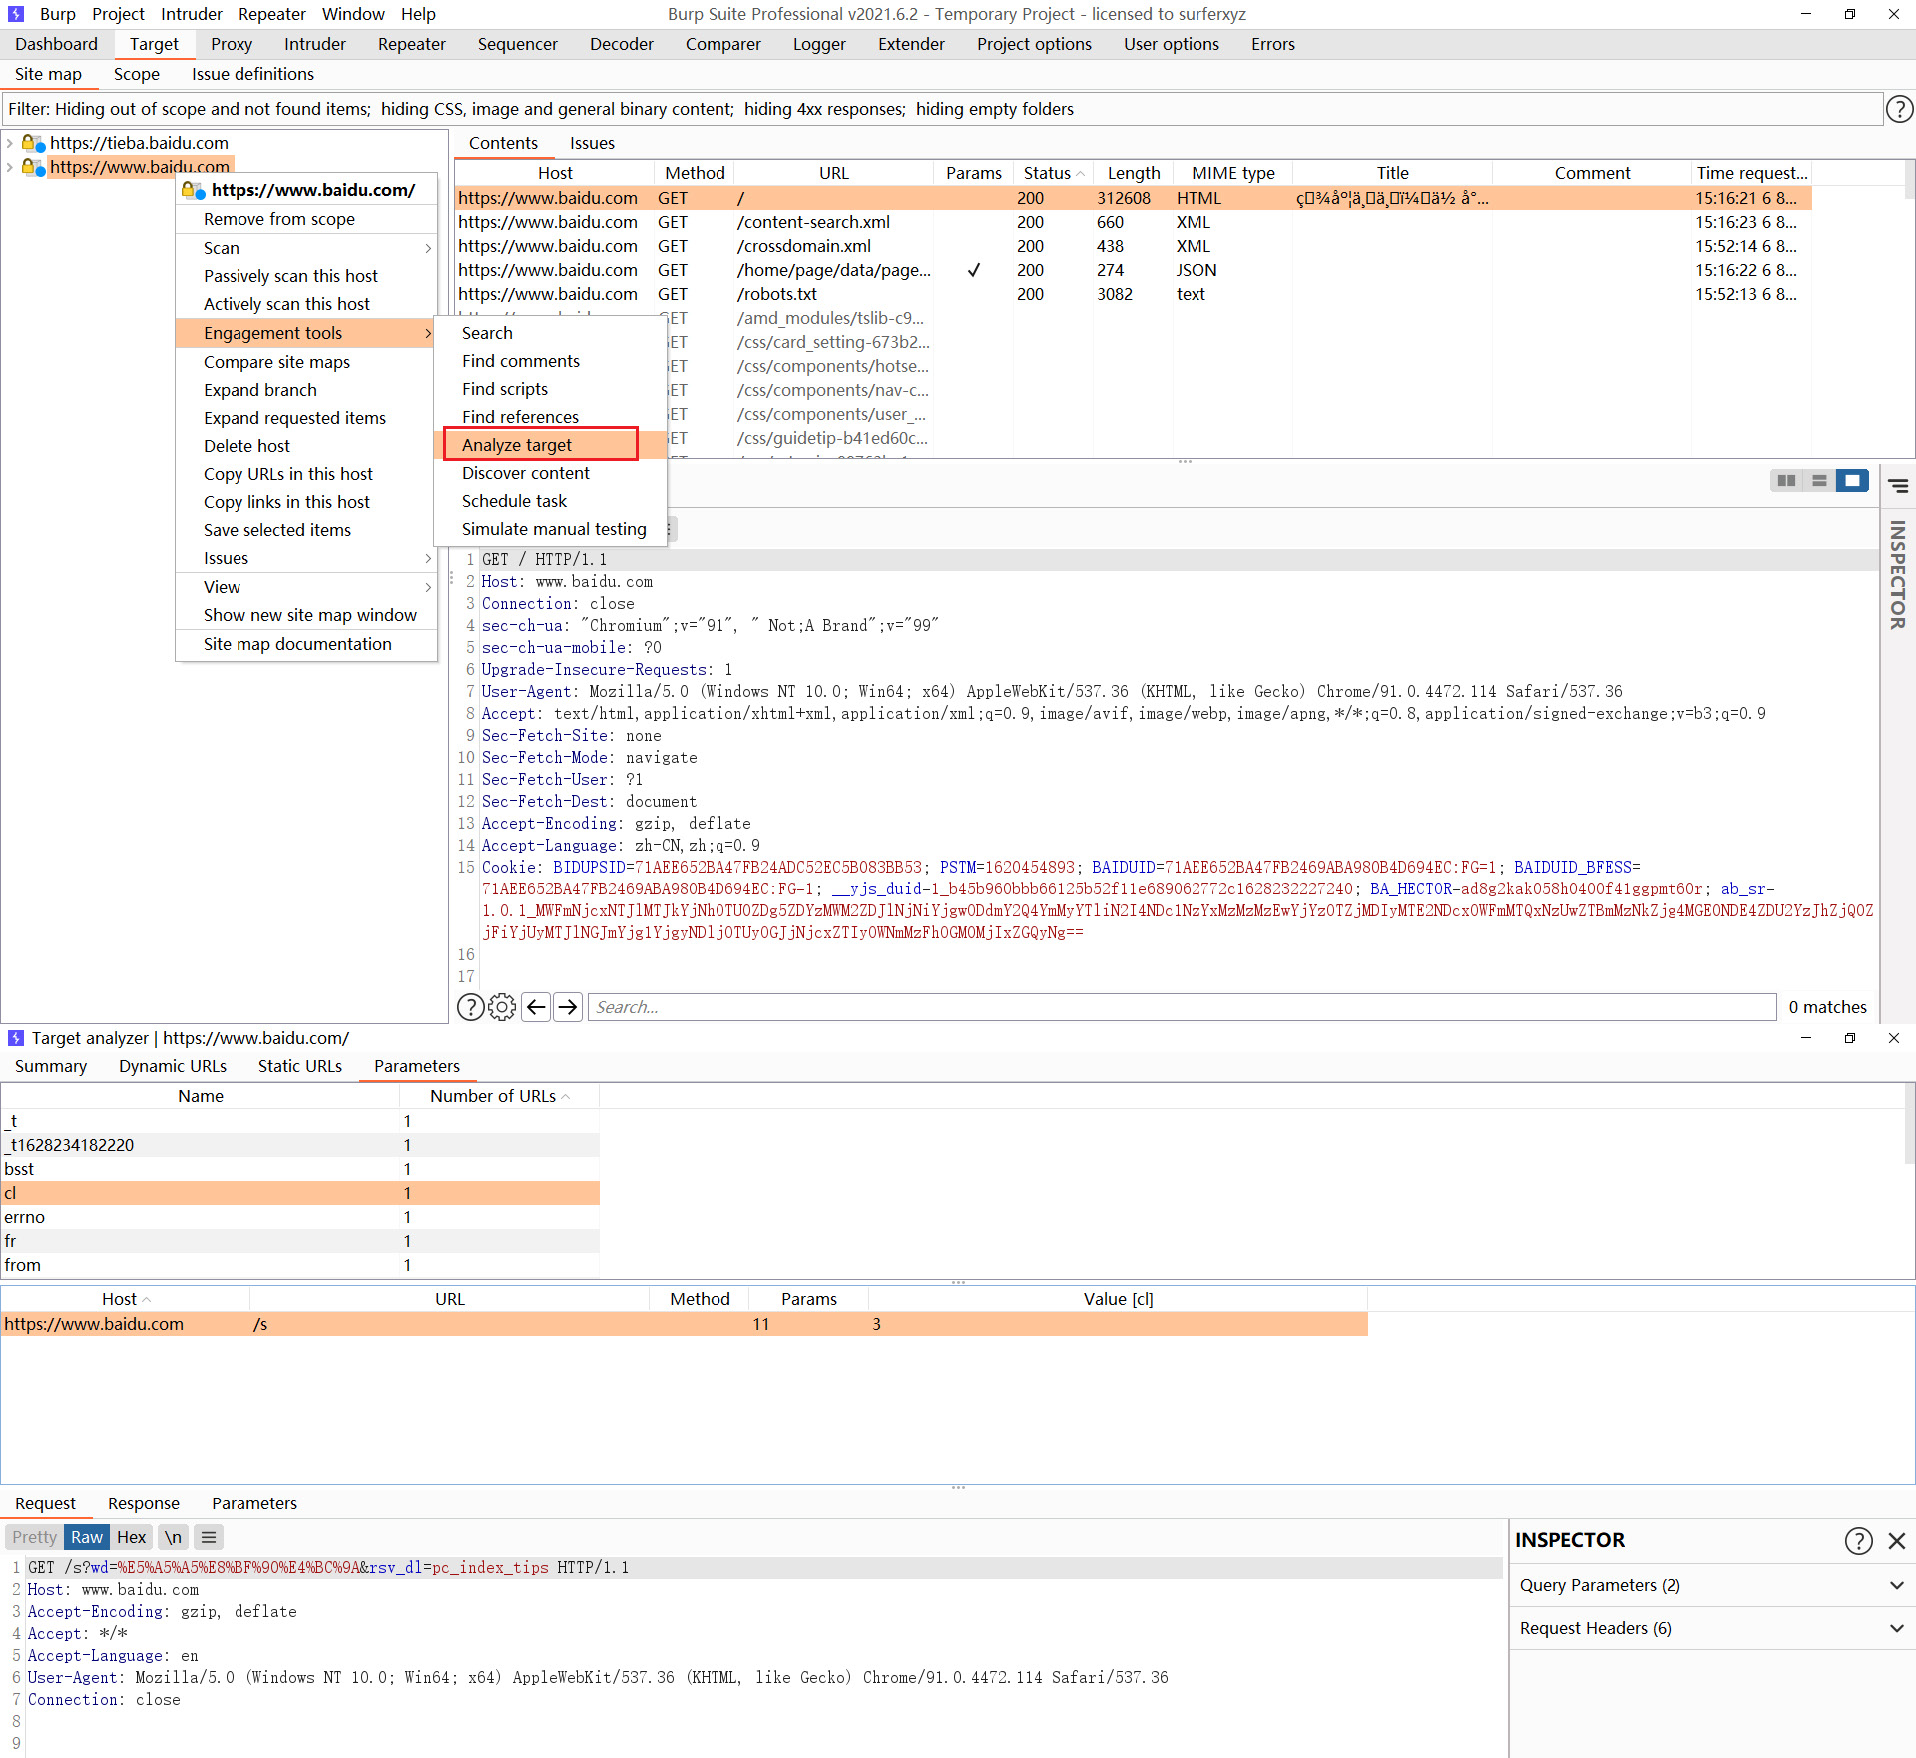Select _t1628234182220 parameter row
This screenshot has width=1916, height=1758.
click(300, 1145)
